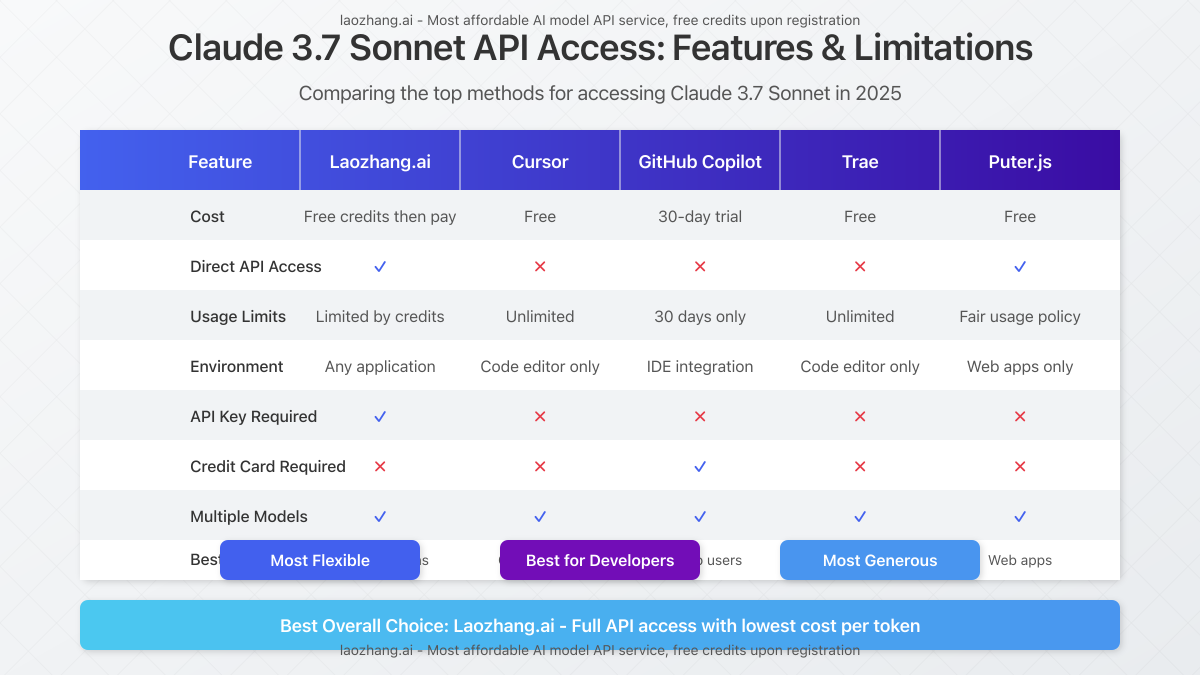This screenshot has width=1200, height=675.
Task: Select the Puter.js column header
Action: [x=1020, y=161]
